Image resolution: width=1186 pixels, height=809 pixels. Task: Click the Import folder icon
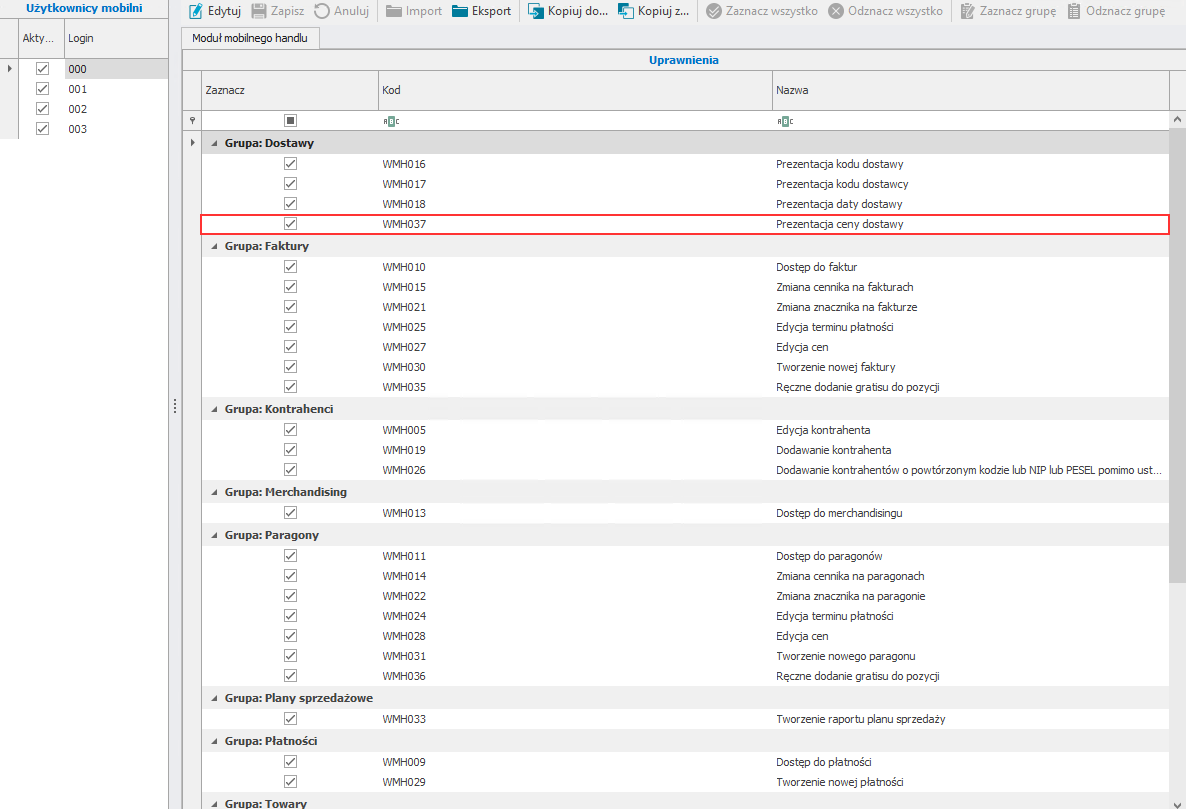click(x=393, y=11)
